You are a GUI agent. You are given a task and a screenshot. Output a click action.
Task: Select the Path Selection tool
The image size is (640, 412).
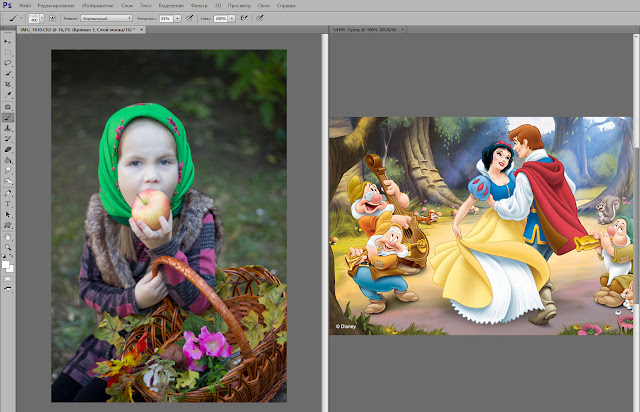(x=8, y=214)
